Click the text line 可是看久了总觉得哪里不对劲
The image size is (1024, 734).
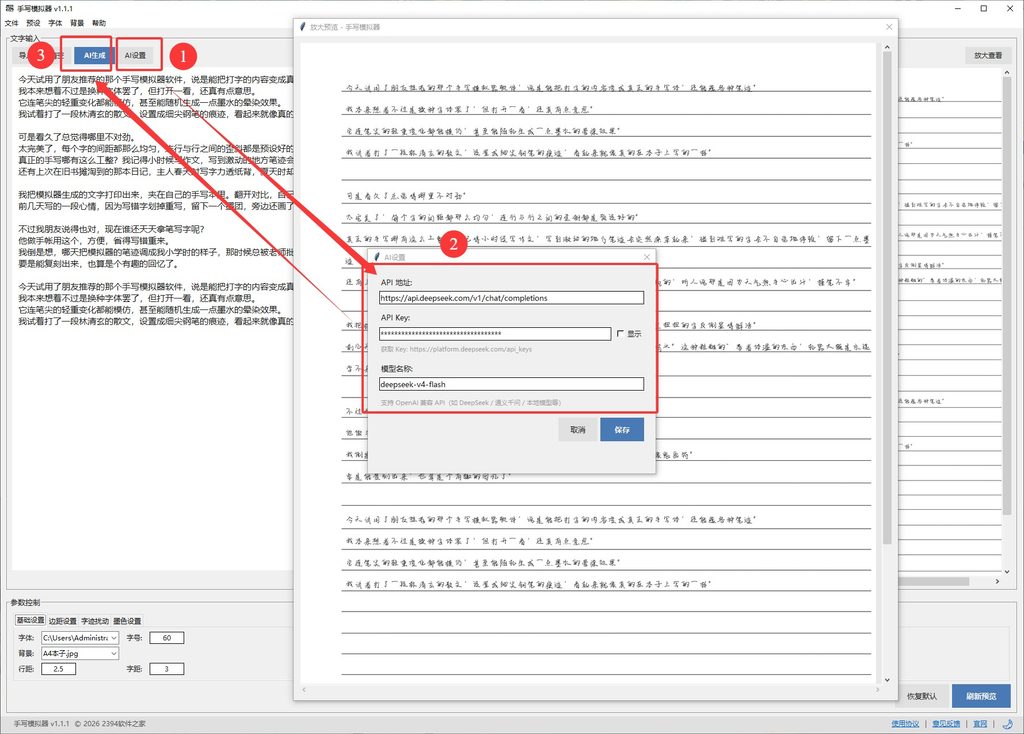click(x=77, y=137)
